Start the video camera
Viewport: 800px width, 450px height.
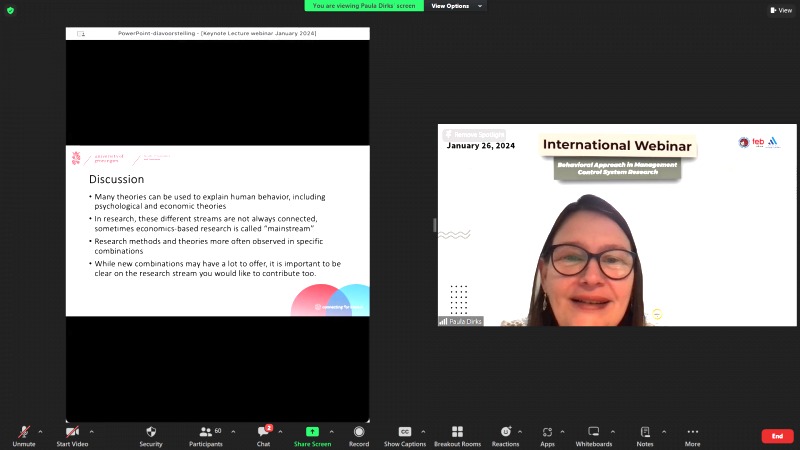(x=72, y=435)
